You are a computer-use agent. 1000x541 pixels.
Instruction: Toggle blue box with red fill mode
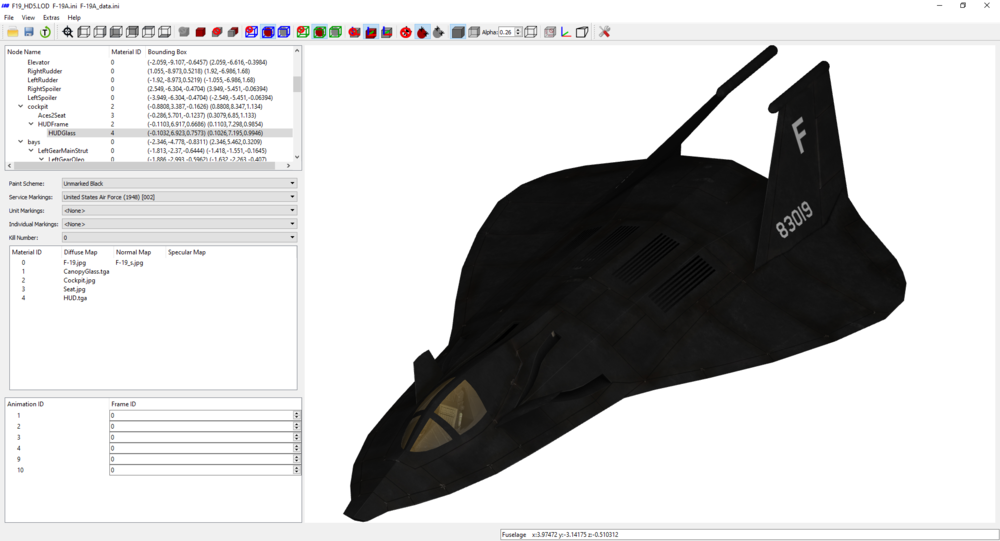pos(268,32)
